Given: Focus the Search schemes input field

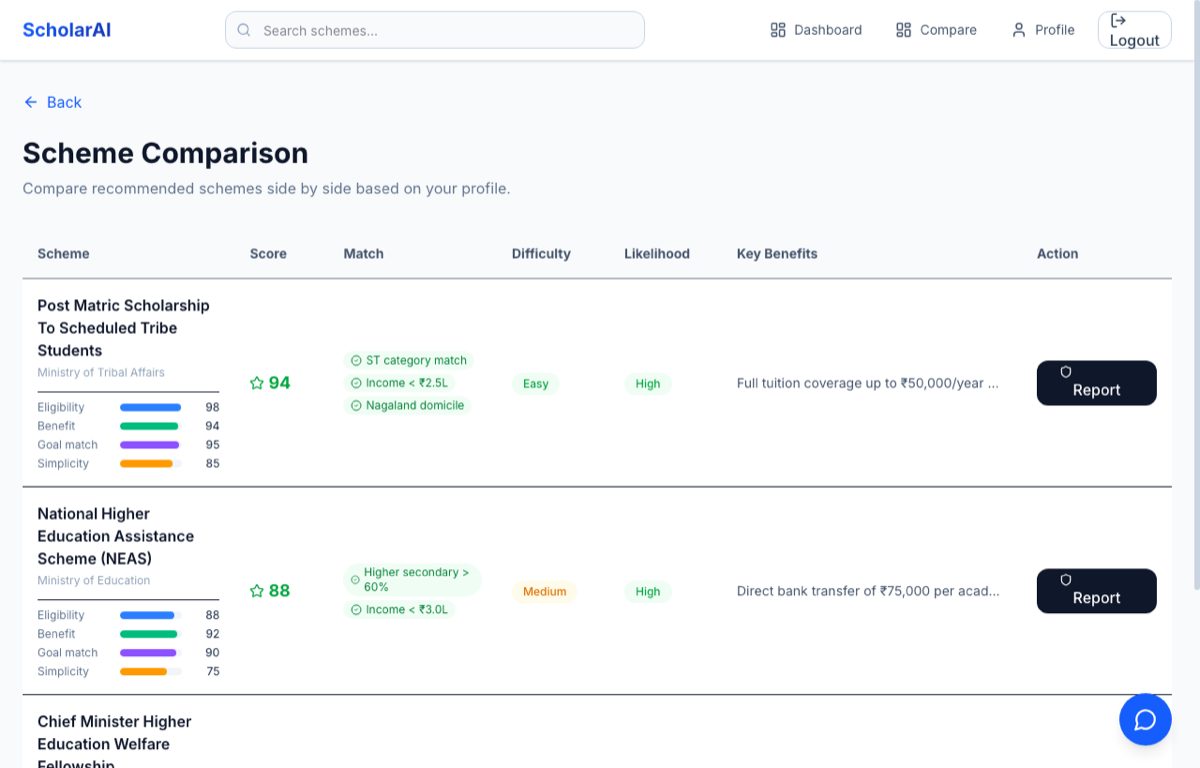Looking at the screenshot, I should [x=435, y=30].
